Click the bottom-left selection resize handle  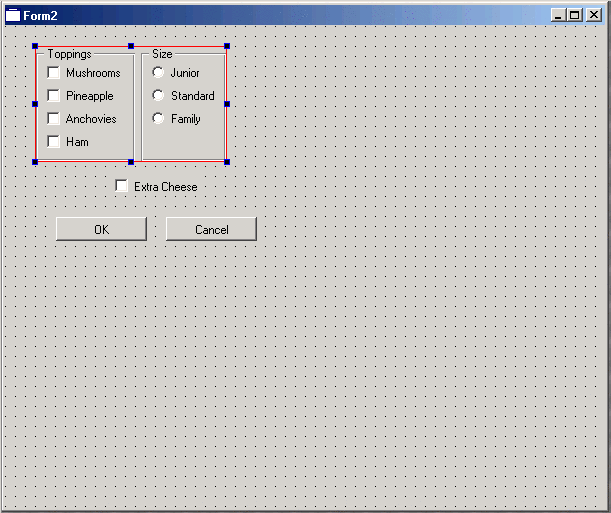(35, 161)
